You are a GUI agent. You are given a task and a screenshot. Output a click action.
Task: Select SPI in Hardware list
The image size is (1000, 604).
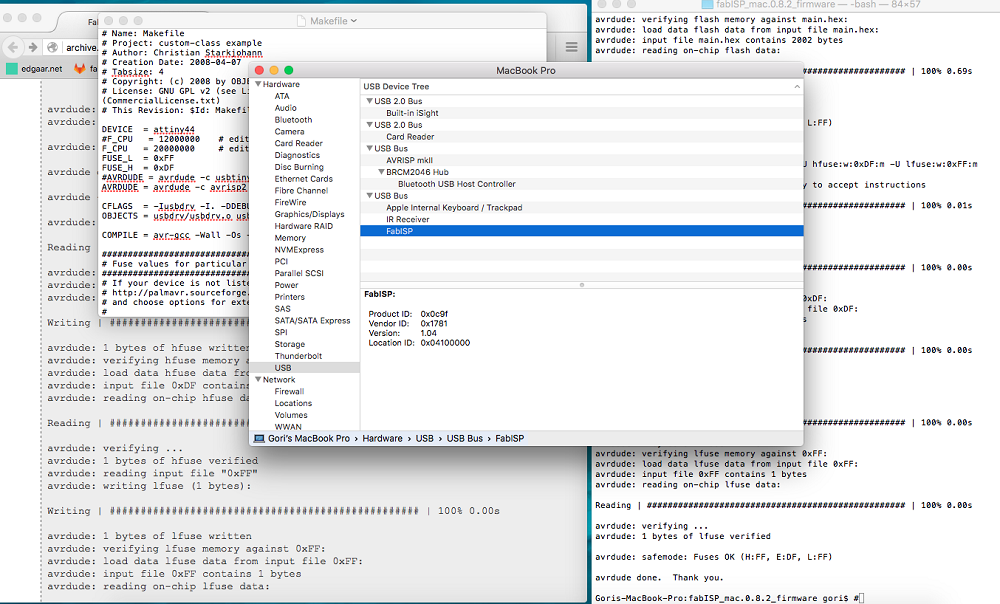[281, 332]
